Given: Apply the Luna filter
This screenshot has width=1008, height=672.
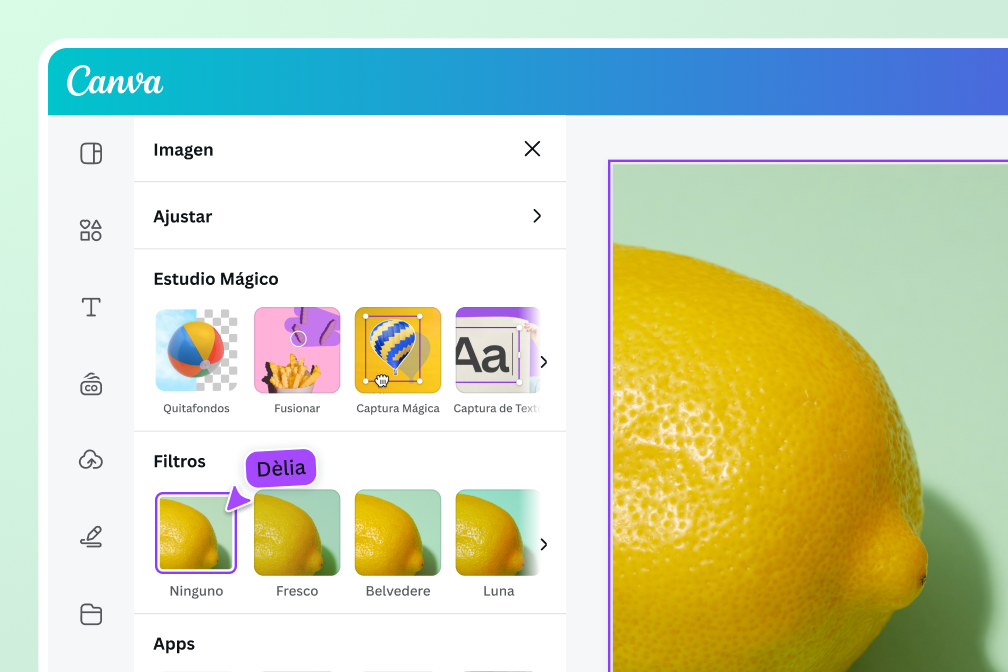Looking at the screenshot, I should (x=497, y=532).
